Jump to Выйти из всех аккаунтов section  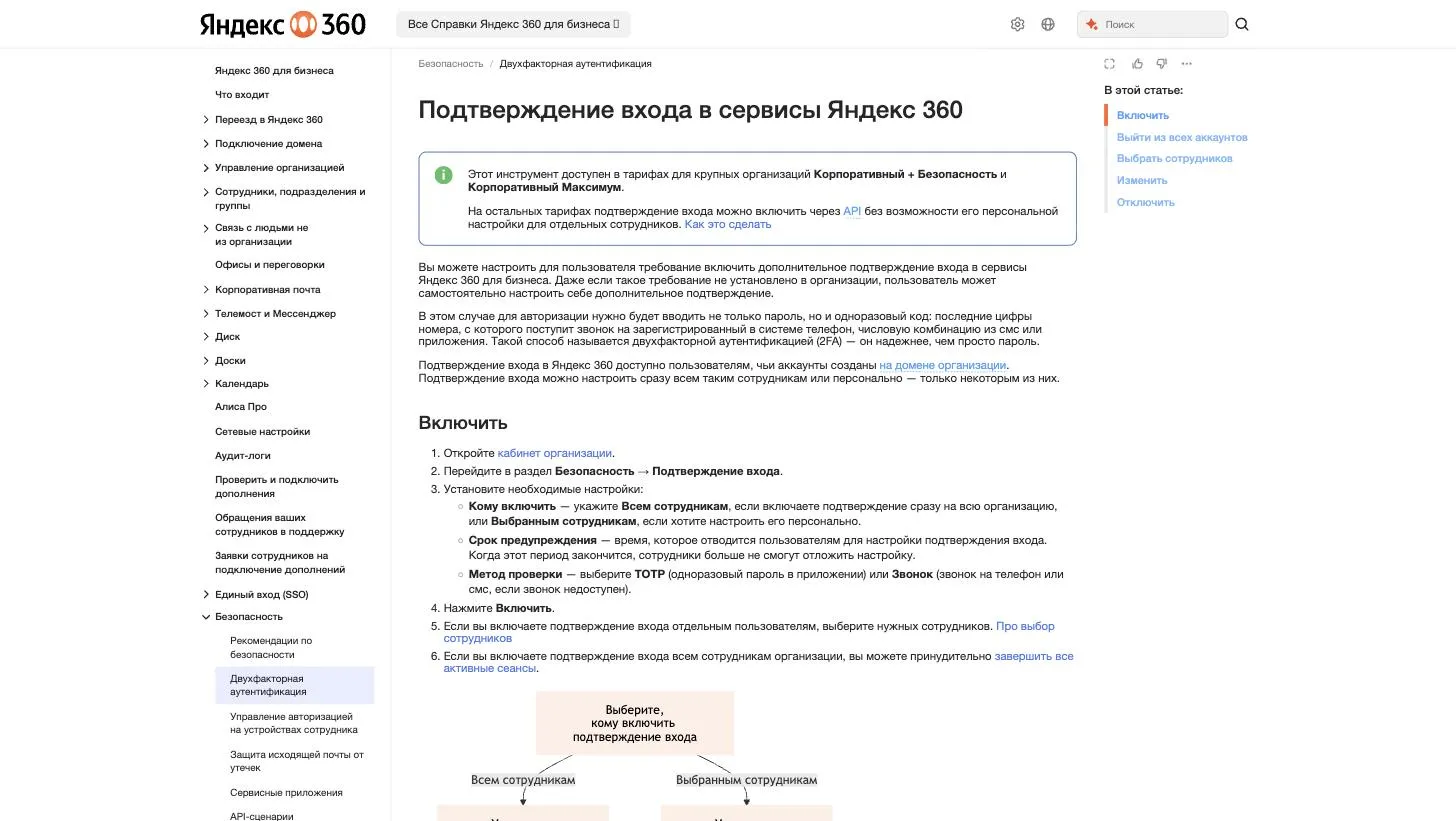click(x=1182, y=138)
